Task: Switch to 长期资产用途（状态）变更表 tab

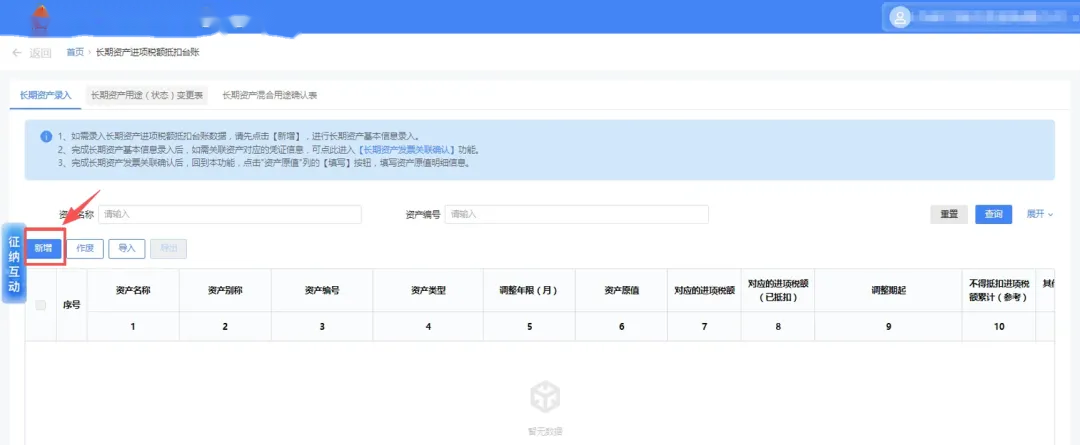Action: click(147, 96)
